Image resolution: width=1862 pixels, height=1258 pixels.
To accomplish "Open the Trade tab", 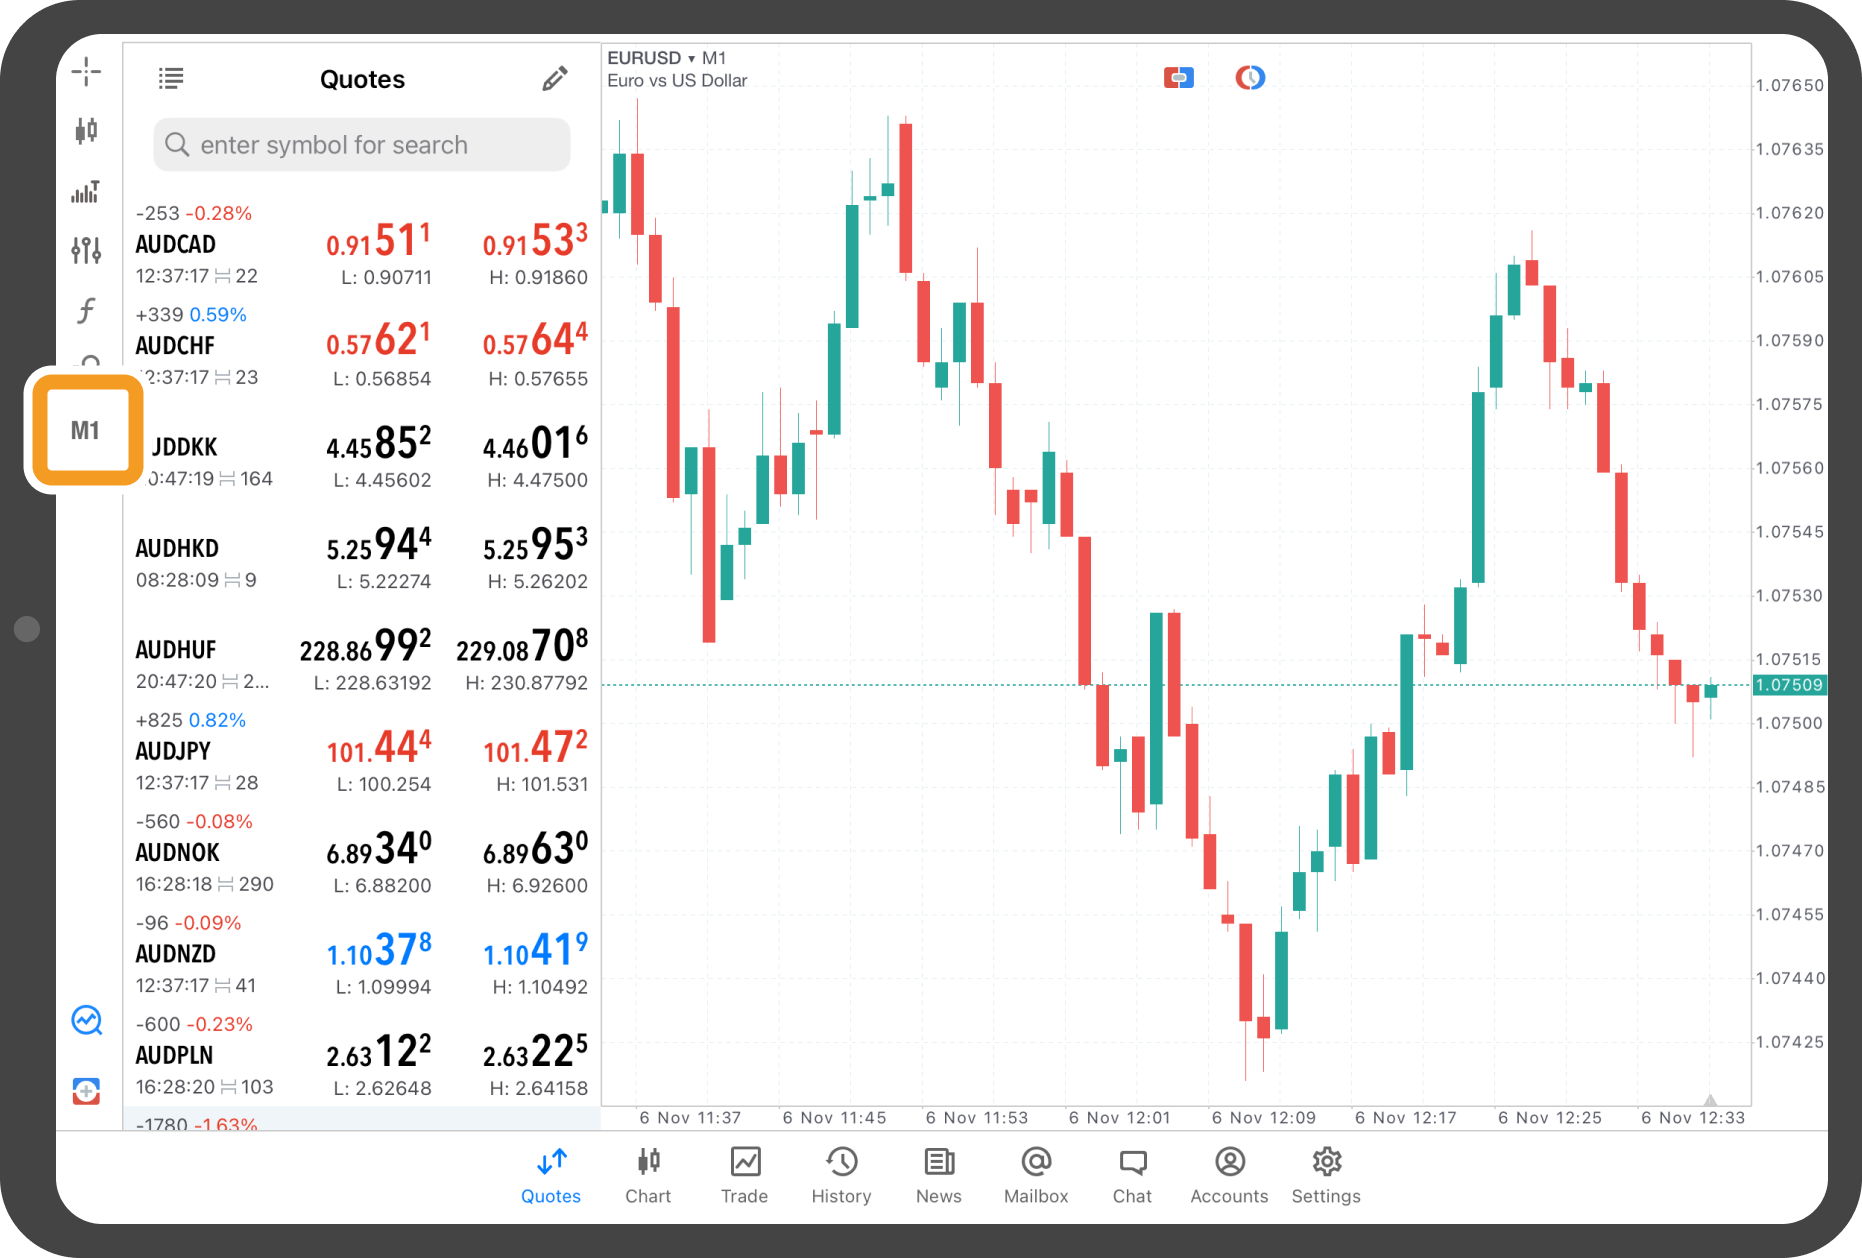I will pos(744,1175).
